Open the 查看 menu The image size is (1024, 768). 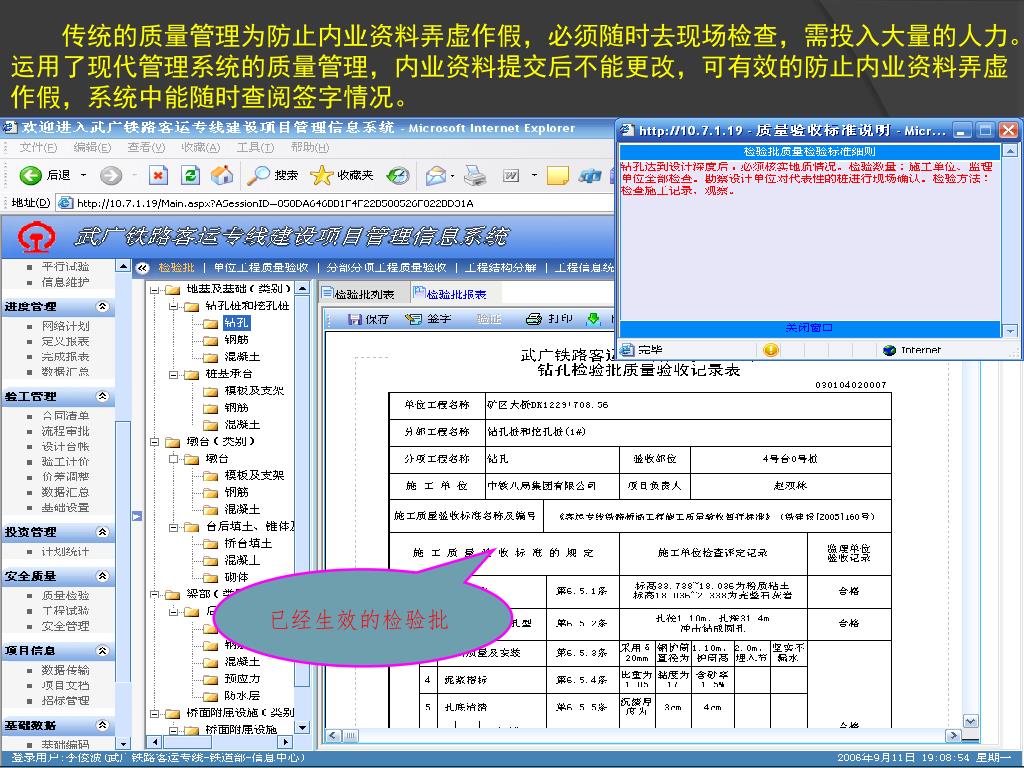point(146,148)
